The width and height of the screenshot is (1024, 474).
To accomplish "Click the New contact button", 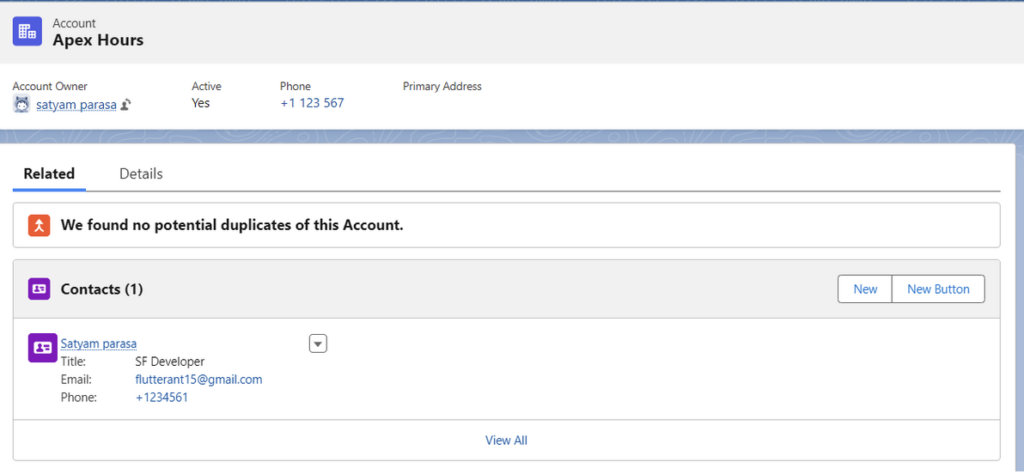I will 865,289.
